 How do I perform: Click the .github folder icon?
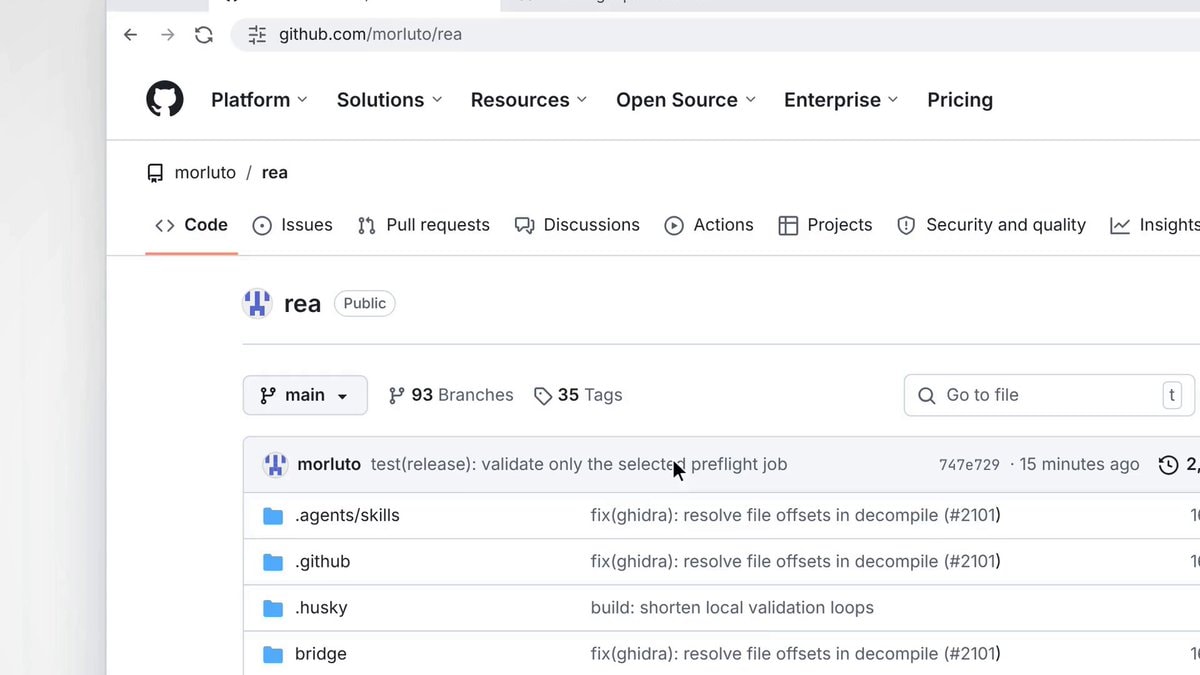click(x=273, y=562)
